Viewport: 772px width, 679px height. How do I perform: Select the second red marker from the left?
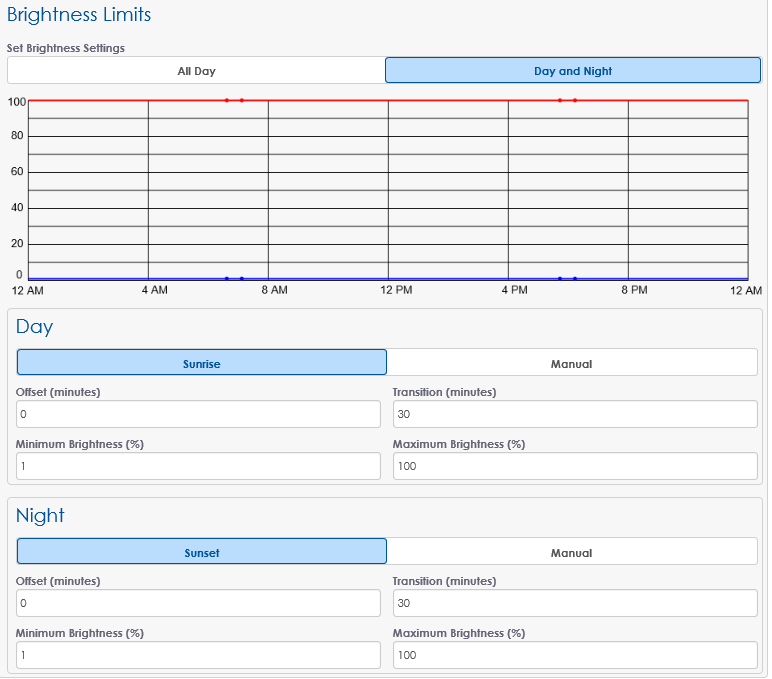pos(242,100)
